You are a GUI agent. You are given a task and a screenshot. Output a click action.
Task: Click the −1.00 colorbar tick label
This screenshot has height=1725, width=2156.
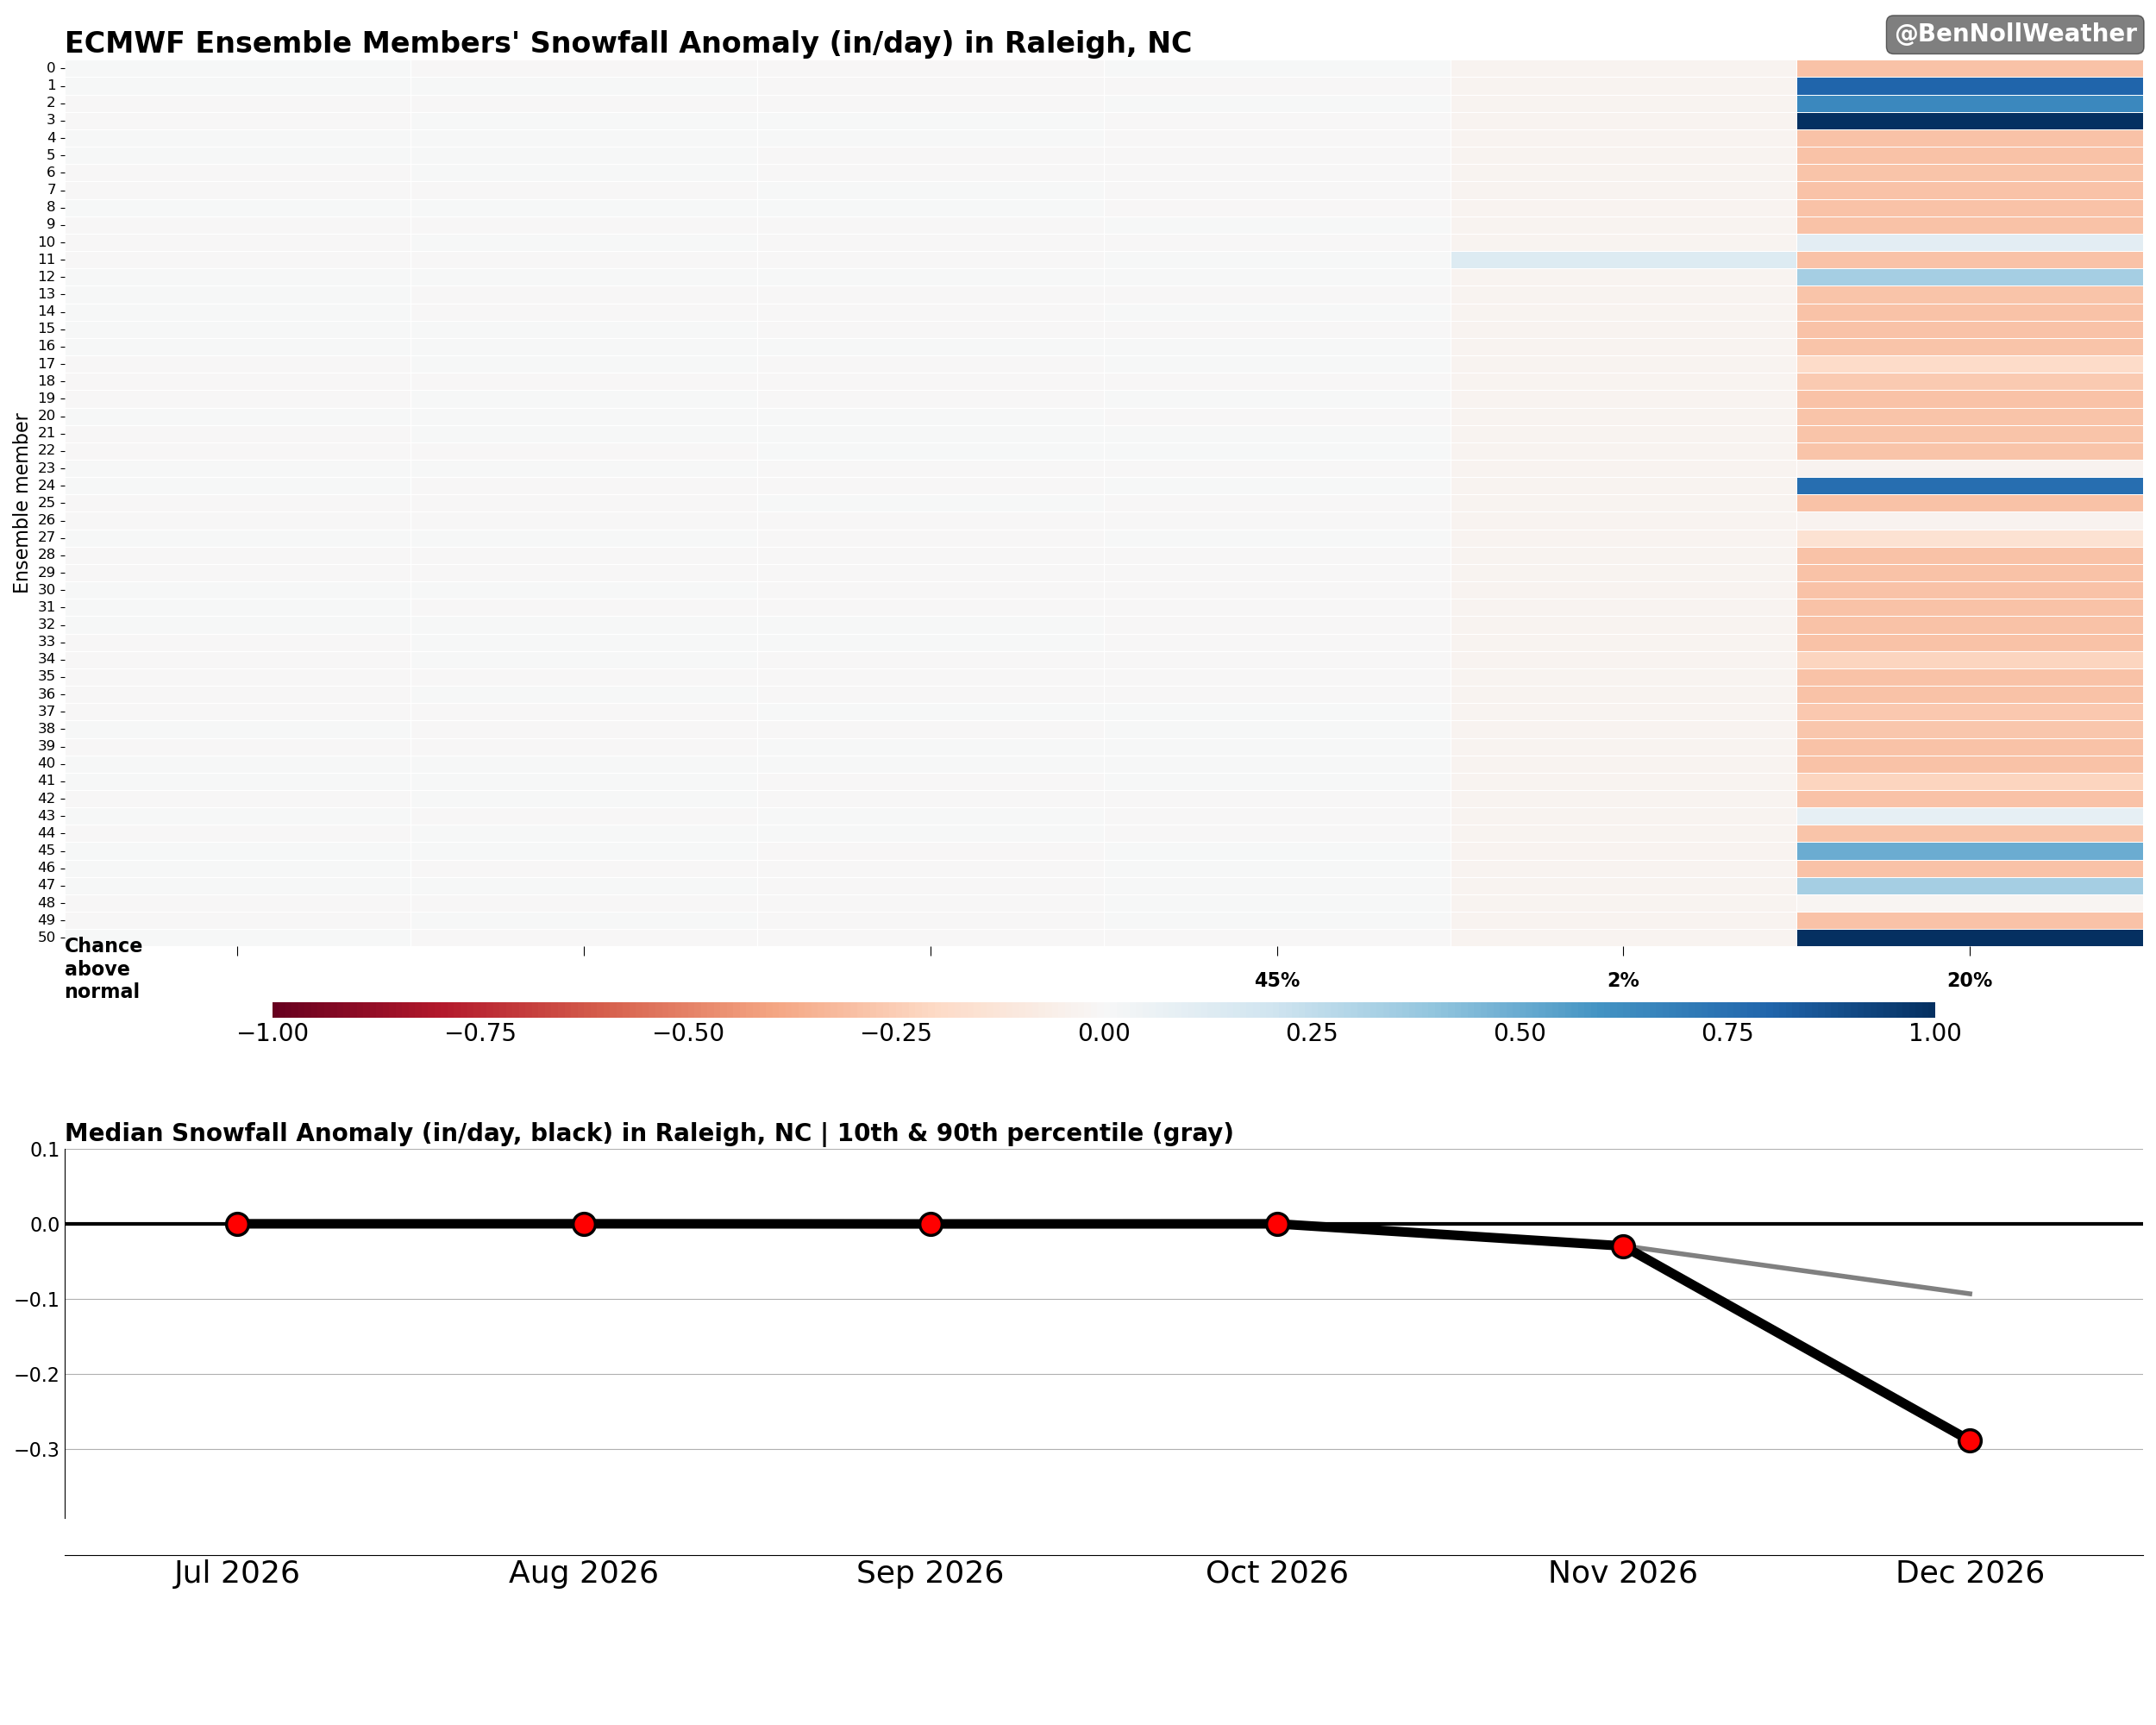coord(272,1034)
